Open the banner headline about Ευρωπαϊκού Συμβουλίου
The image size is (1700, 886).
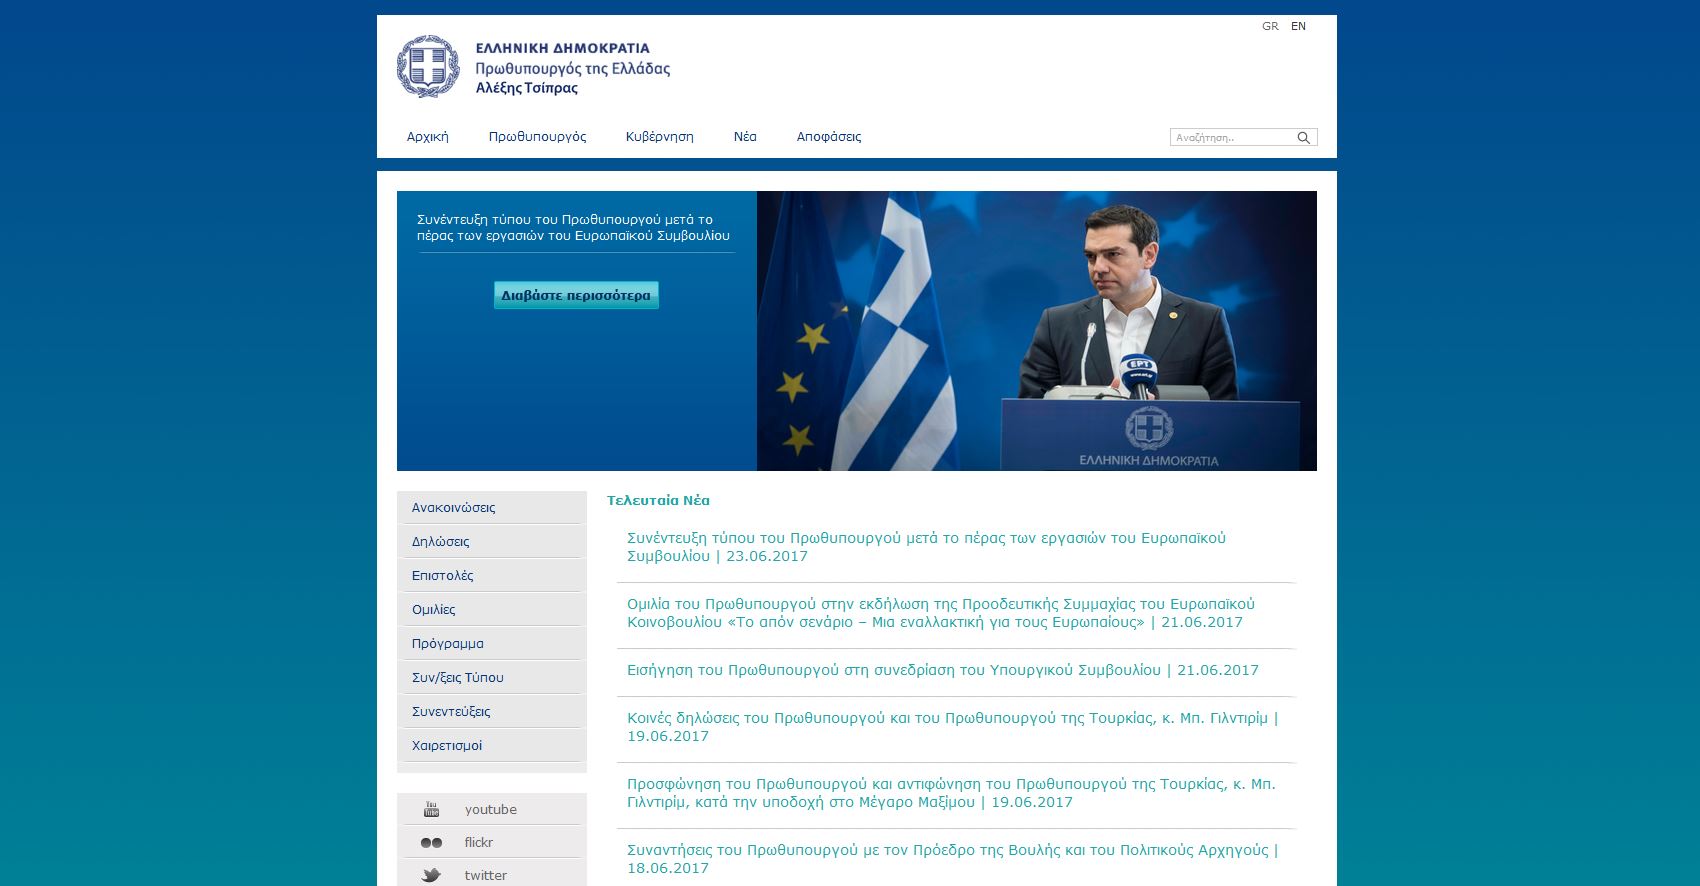point(573,227)
